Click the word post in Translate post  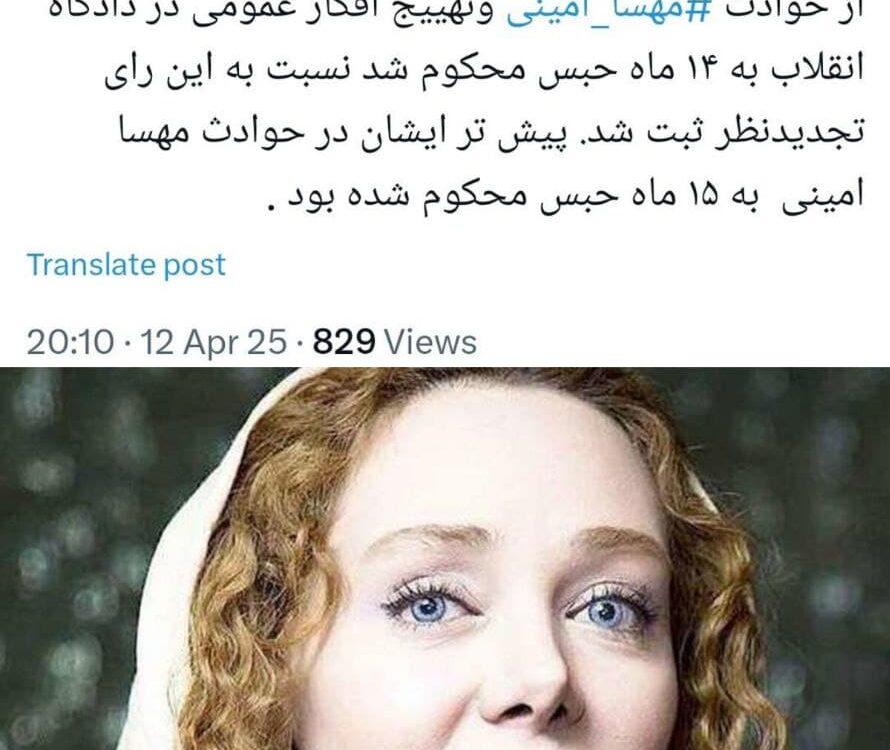[194, 266]
